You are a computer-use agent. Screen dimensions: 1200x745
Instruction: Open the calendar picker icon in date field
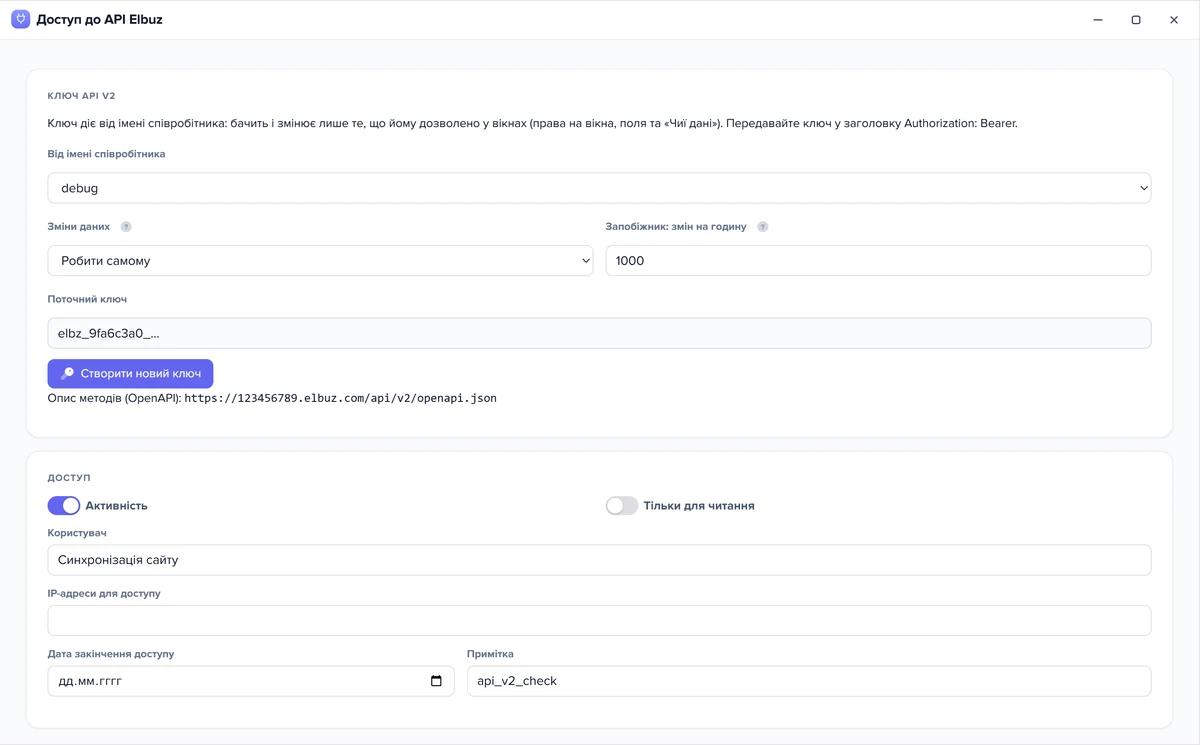436,681
